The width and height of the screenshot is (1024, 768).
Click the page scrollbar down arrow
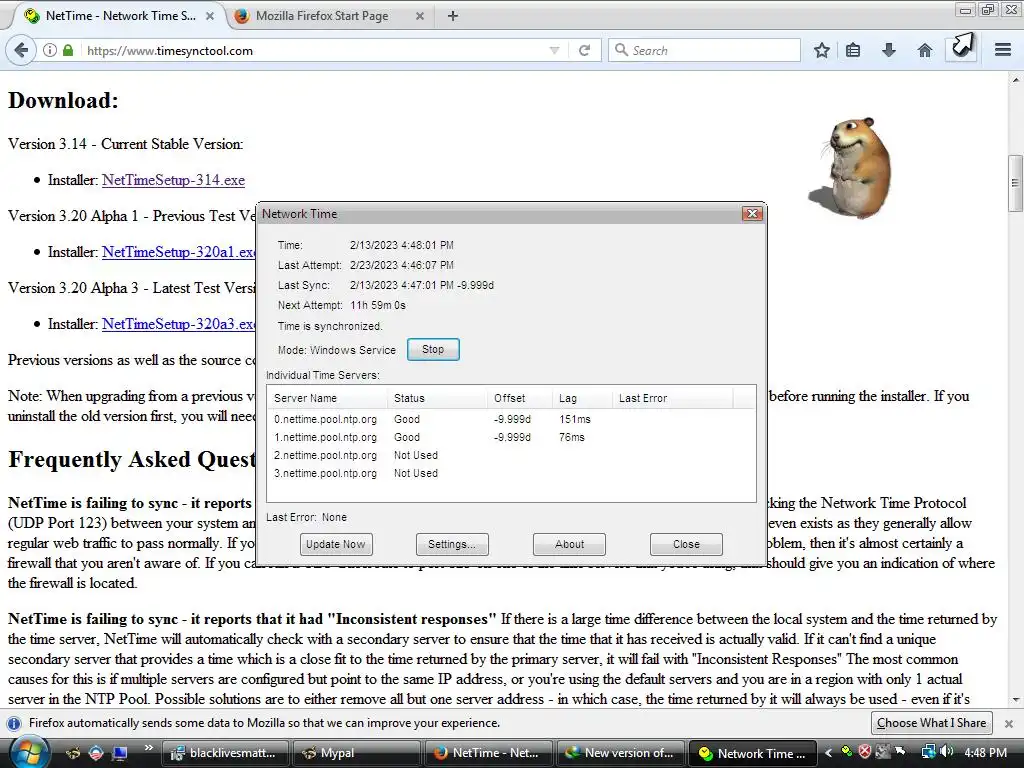[x=1016, y=700]
